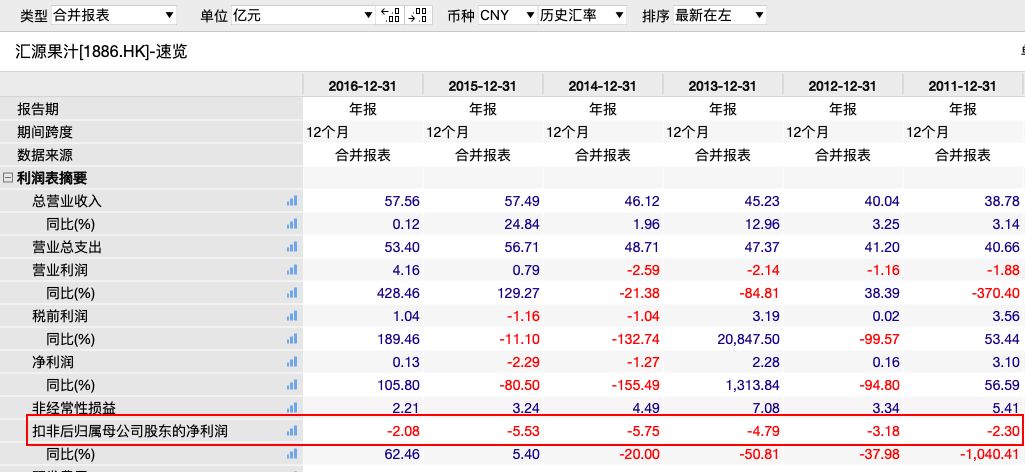
Task: Click the 年报 cell under 2016-12-31
Action: (x=363, y=109)
